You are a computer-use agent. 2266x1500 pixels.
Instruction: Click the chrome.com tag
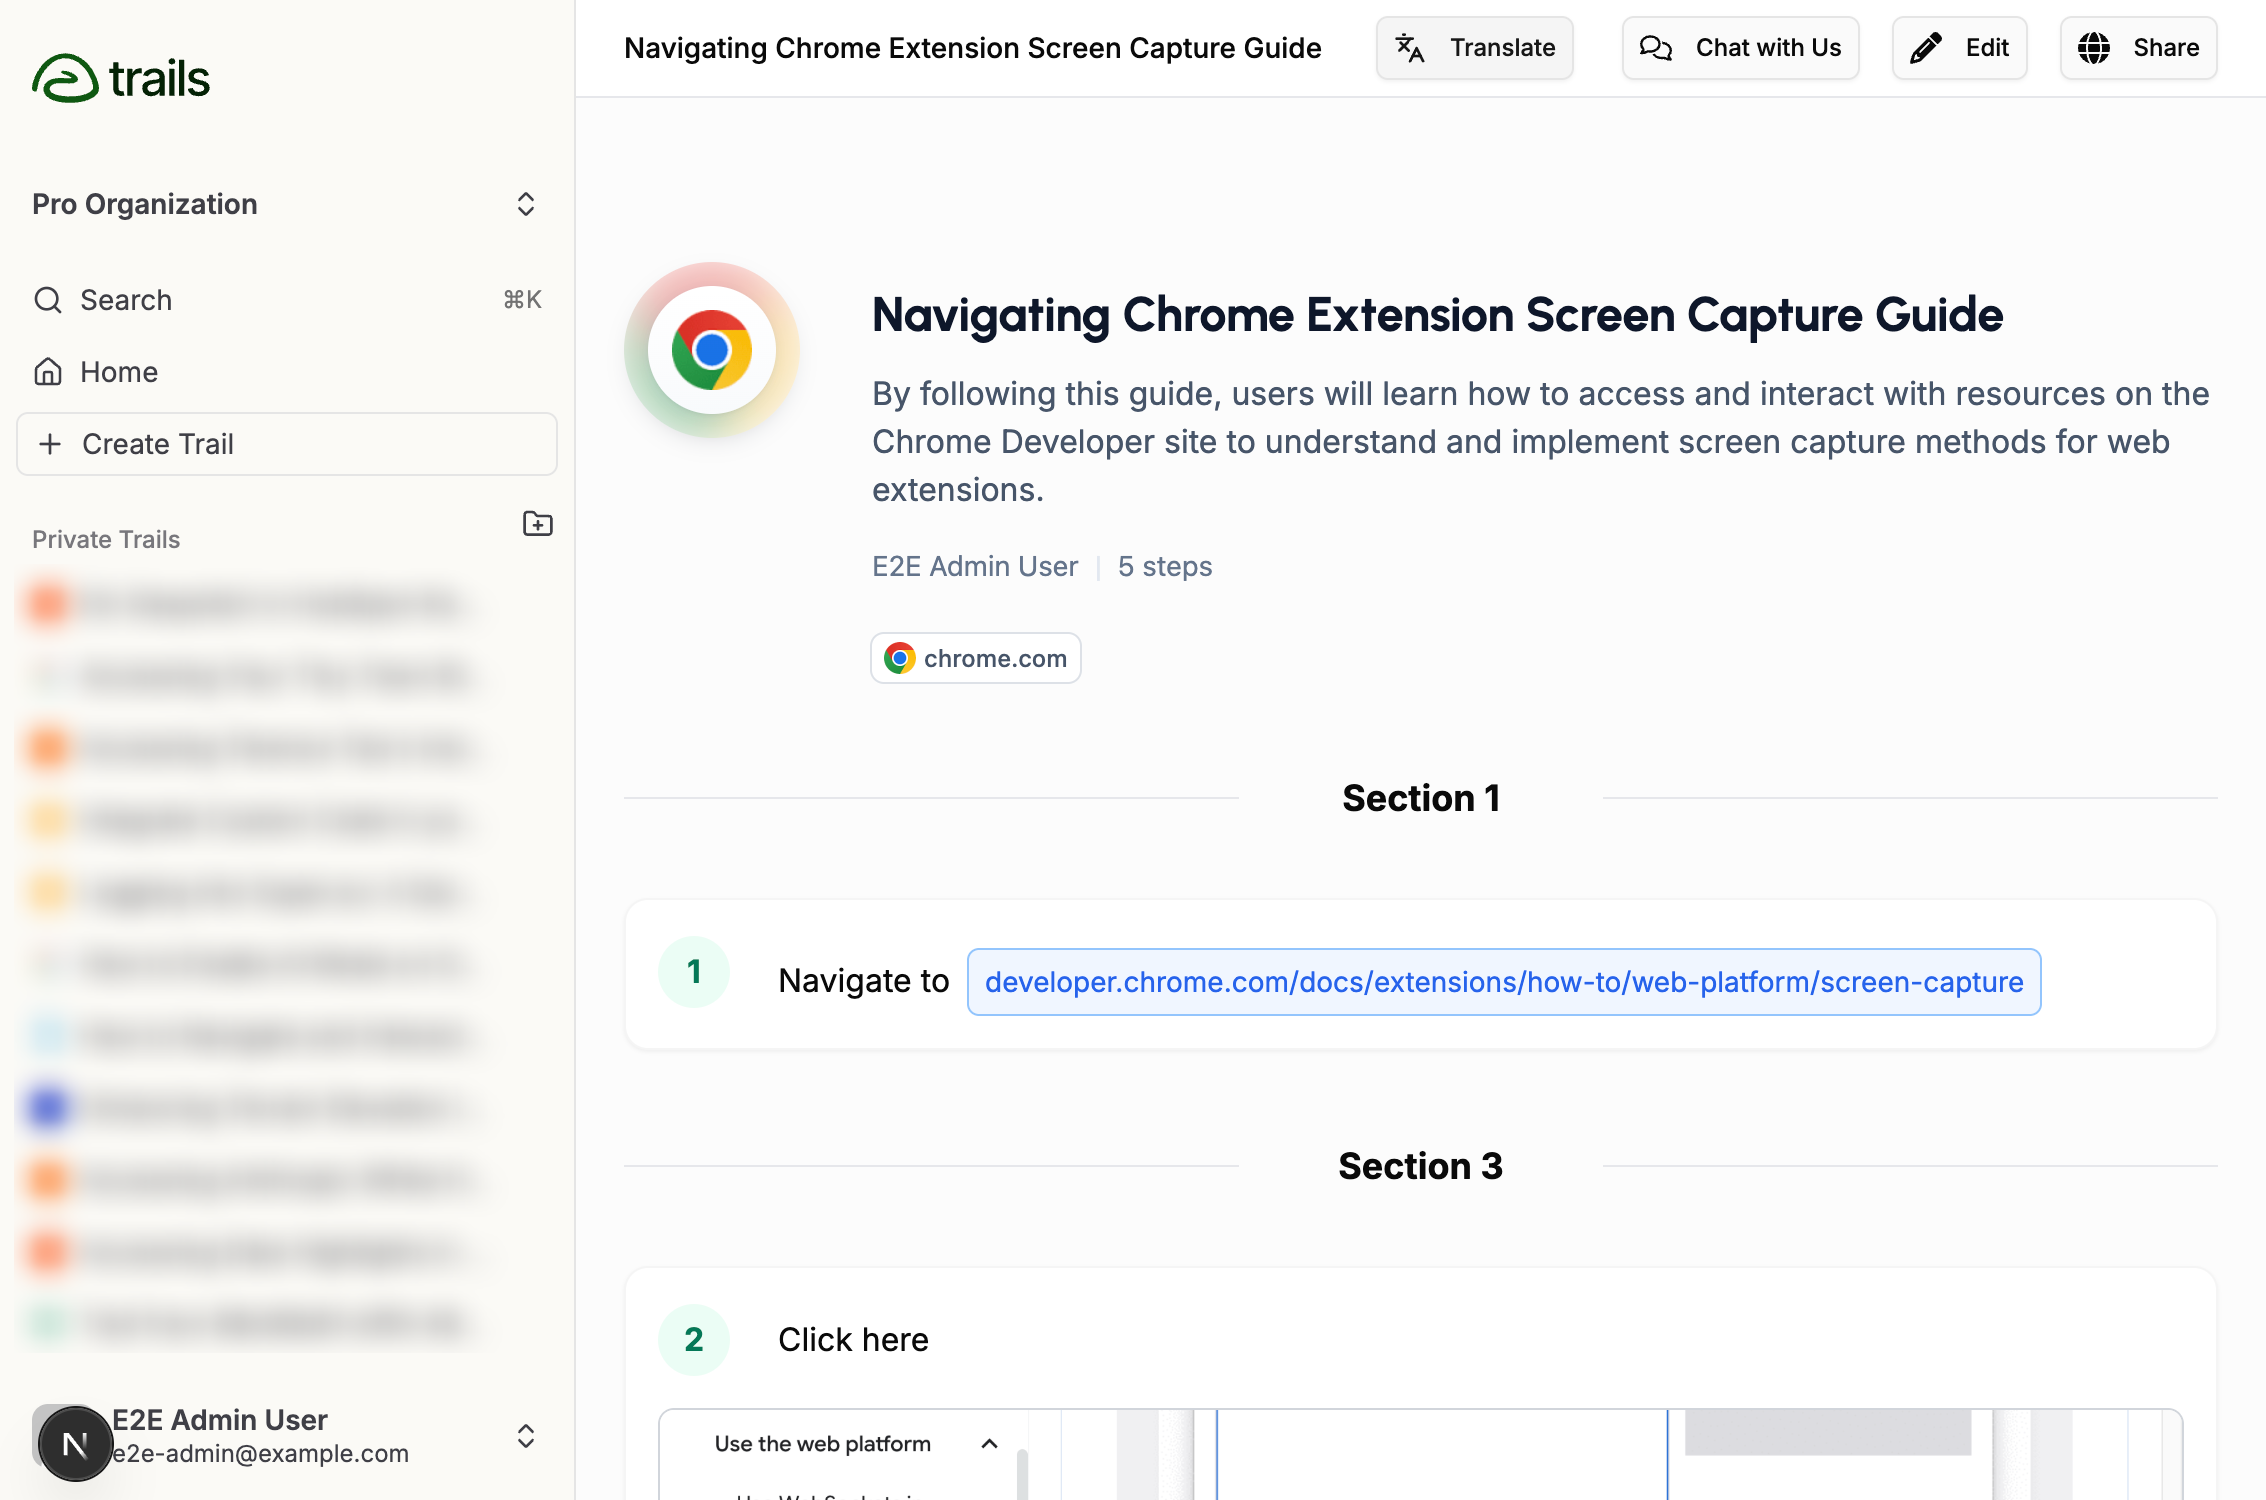[975, 658]
